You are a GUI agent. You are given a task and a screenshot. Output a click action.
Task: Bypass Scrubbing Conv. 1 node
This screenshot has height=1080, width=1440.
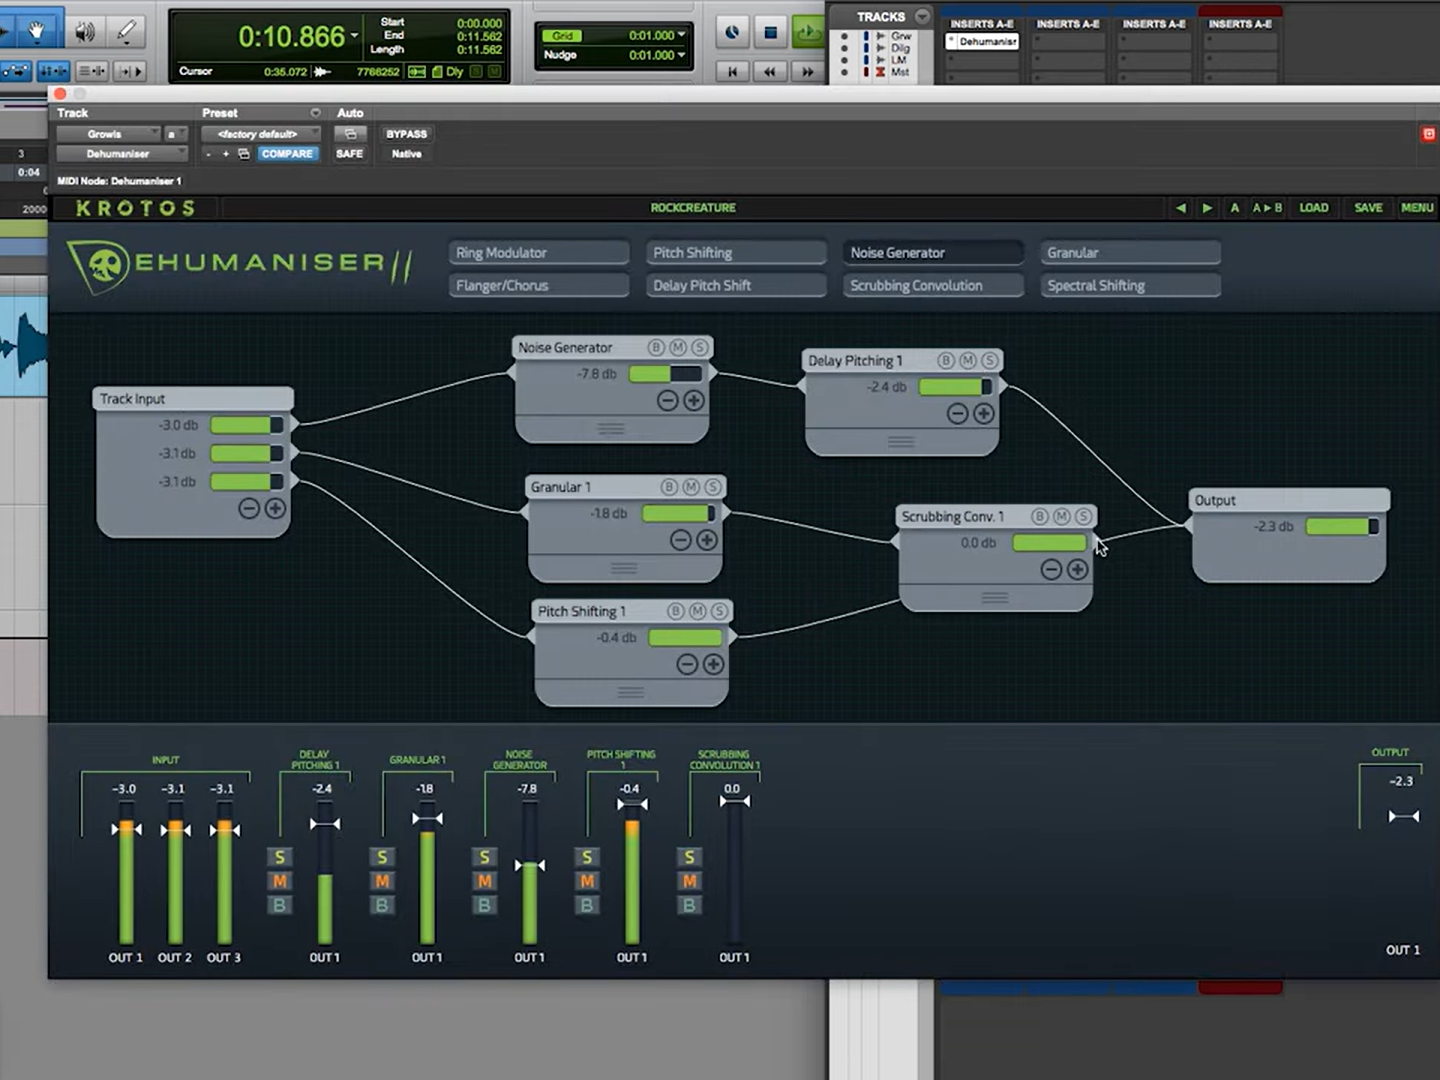(1040, 516)
